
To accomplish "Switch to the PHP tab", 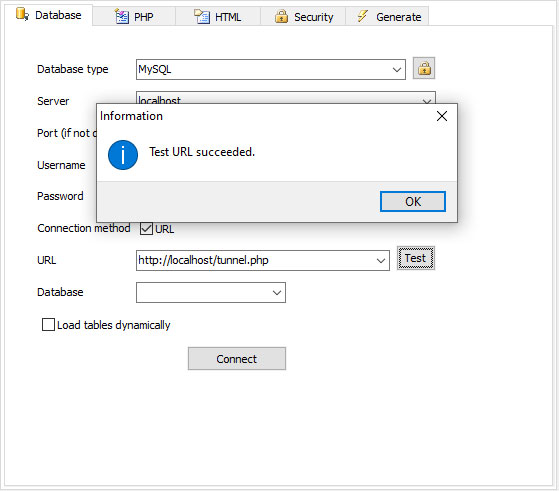I will (134, 16).
